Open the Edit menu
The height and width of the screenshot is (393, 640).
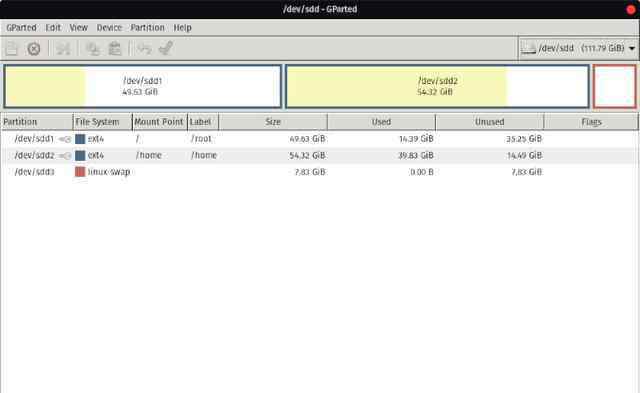[53, 27]
